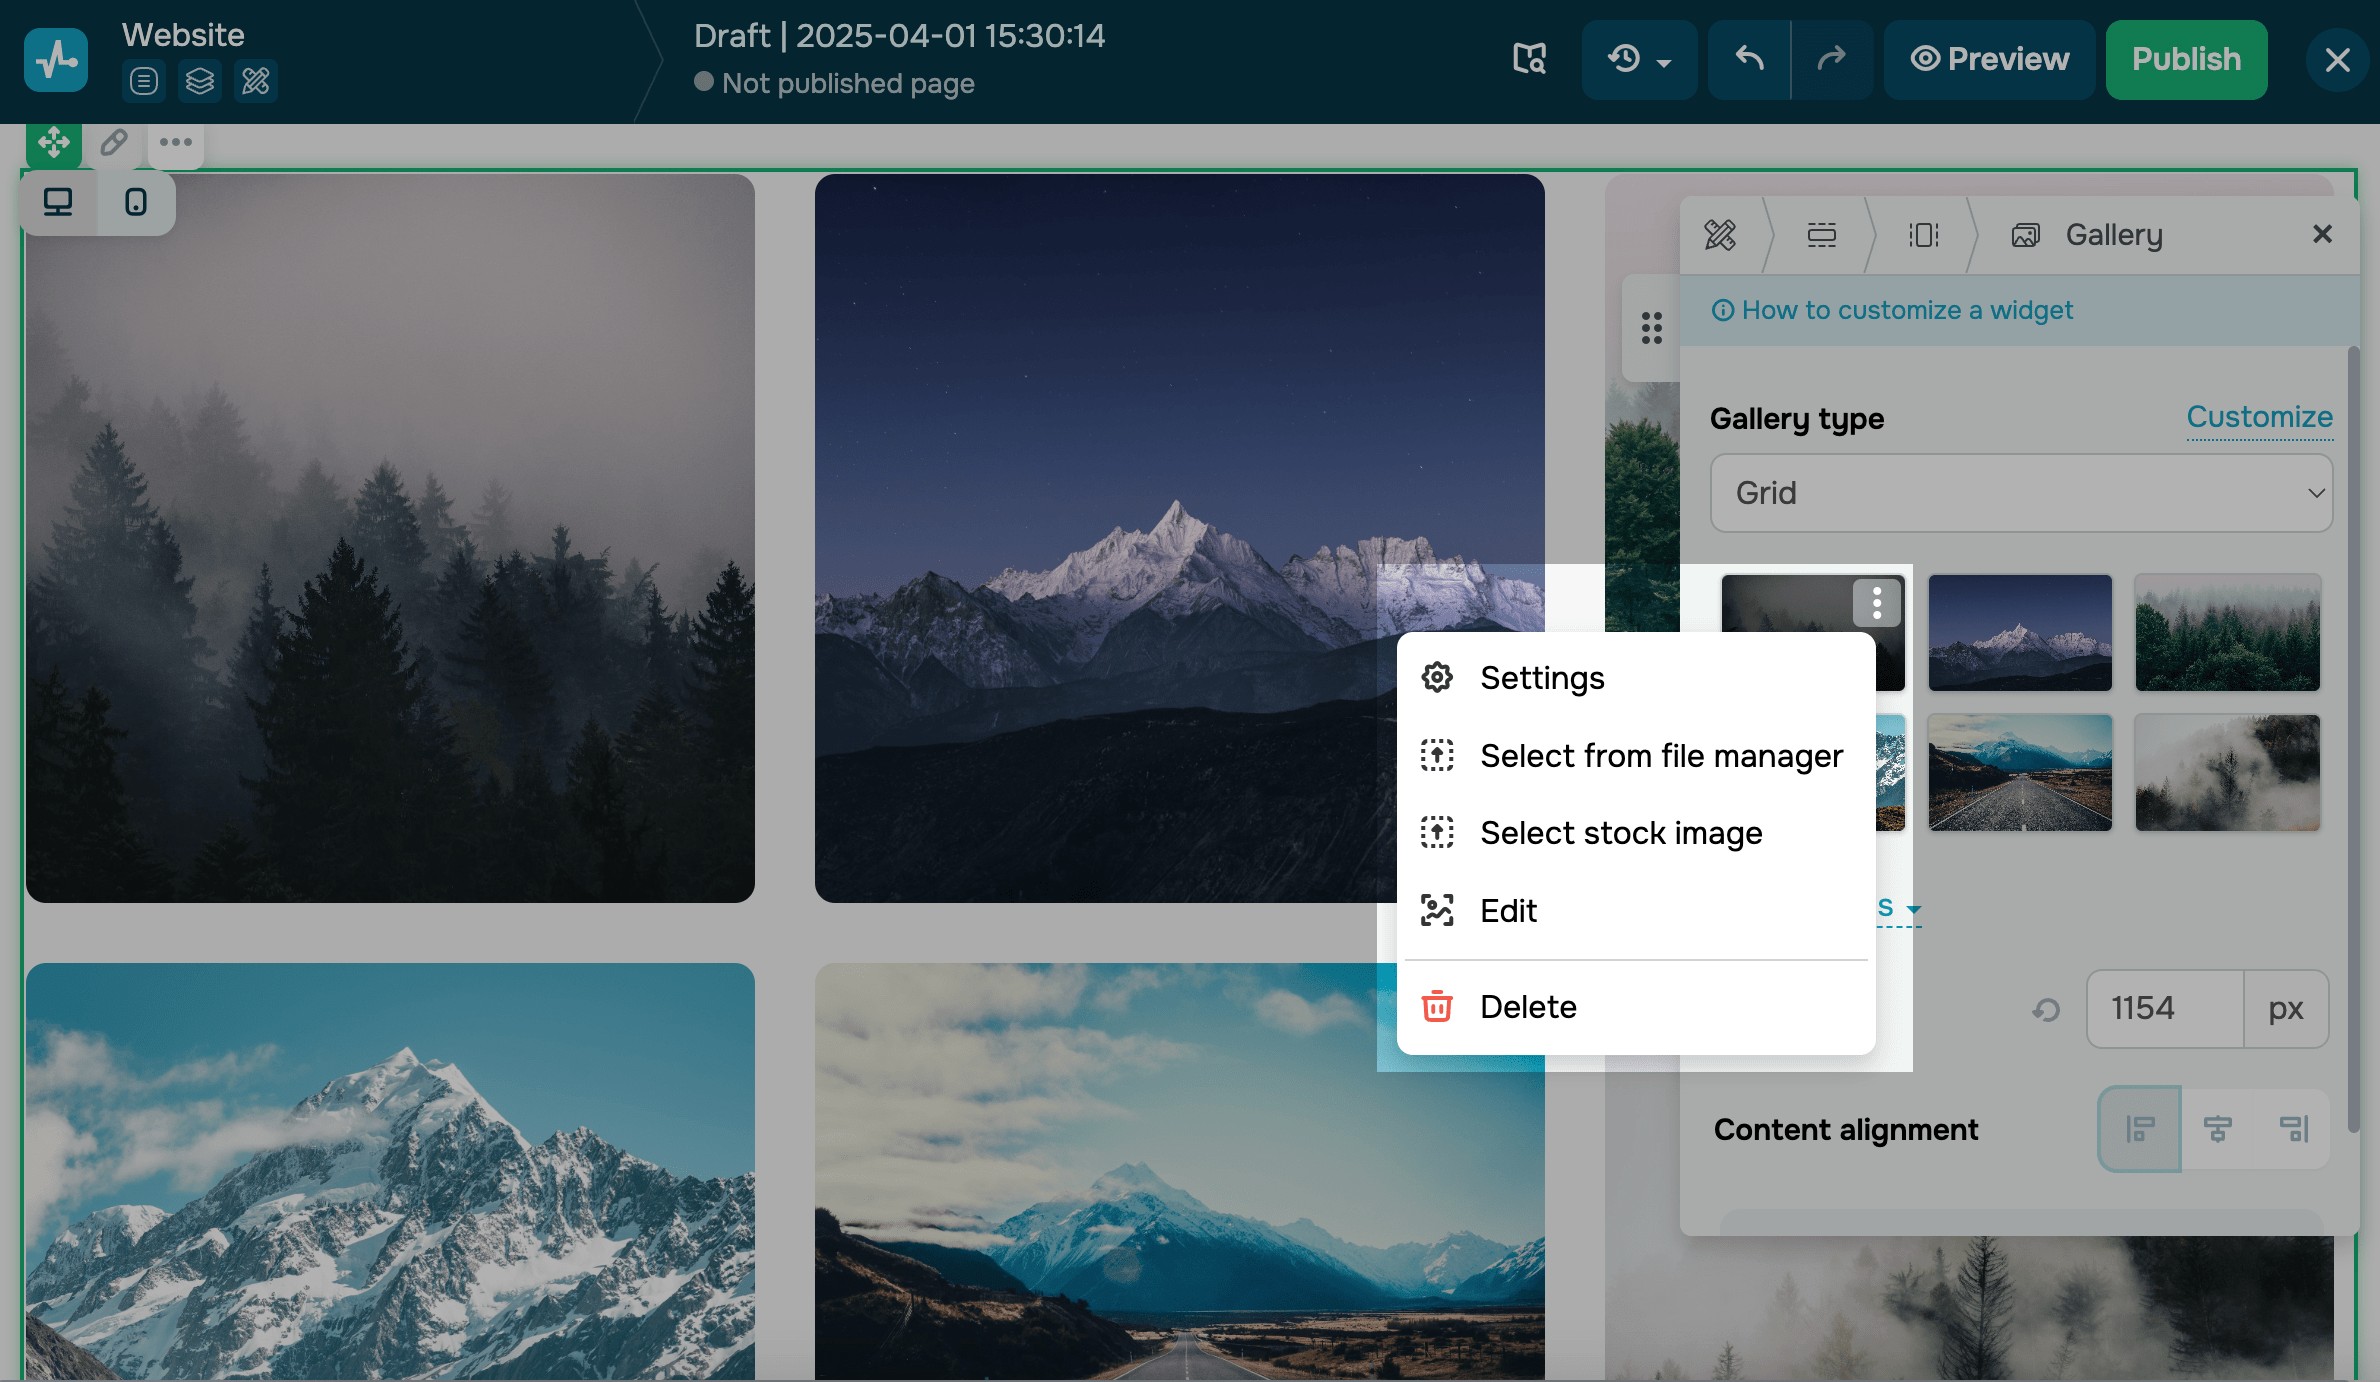The width and height of the screenshot is (2380, 1382).
Task: Switch to mobile view mode
Action: [136, 203]
